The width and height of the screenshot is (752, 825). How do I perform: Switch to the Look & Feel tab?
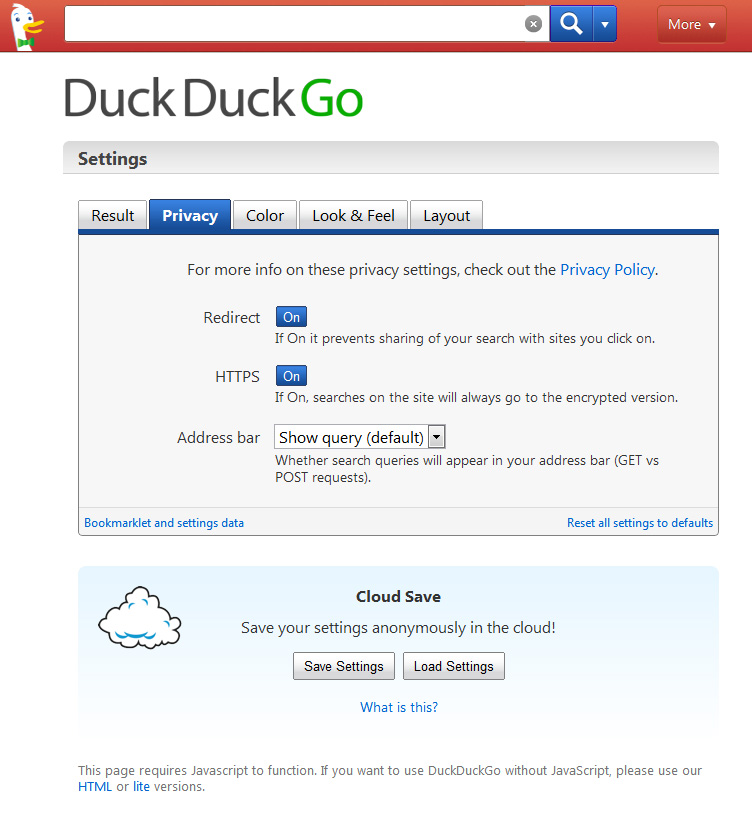(353, 215)
